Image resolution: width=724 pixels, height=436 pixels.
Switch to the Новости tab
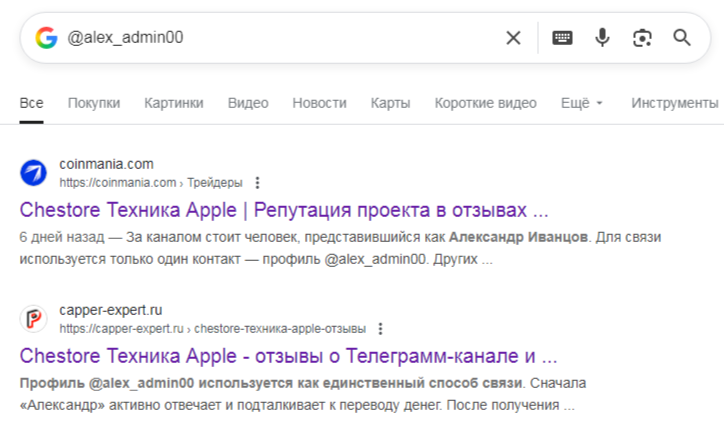319,103
